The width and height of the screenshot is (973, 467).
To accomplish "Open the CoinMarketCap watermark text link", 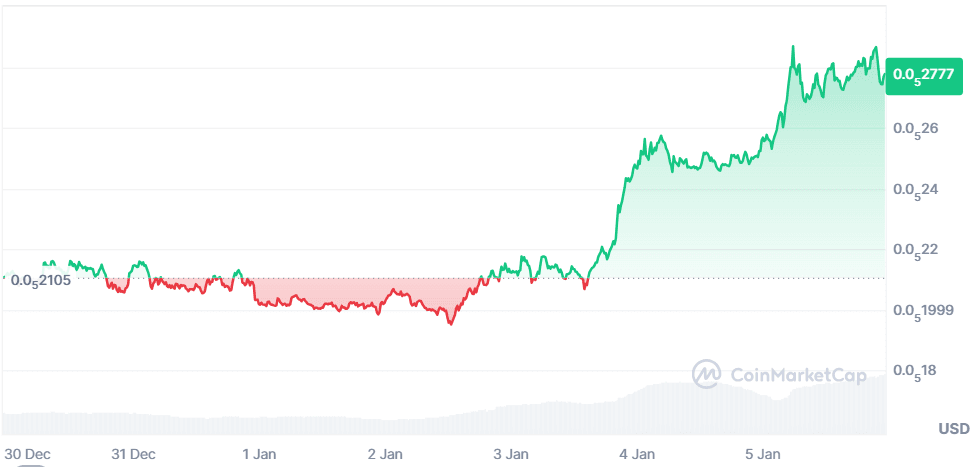I will (x=798, y=376).
